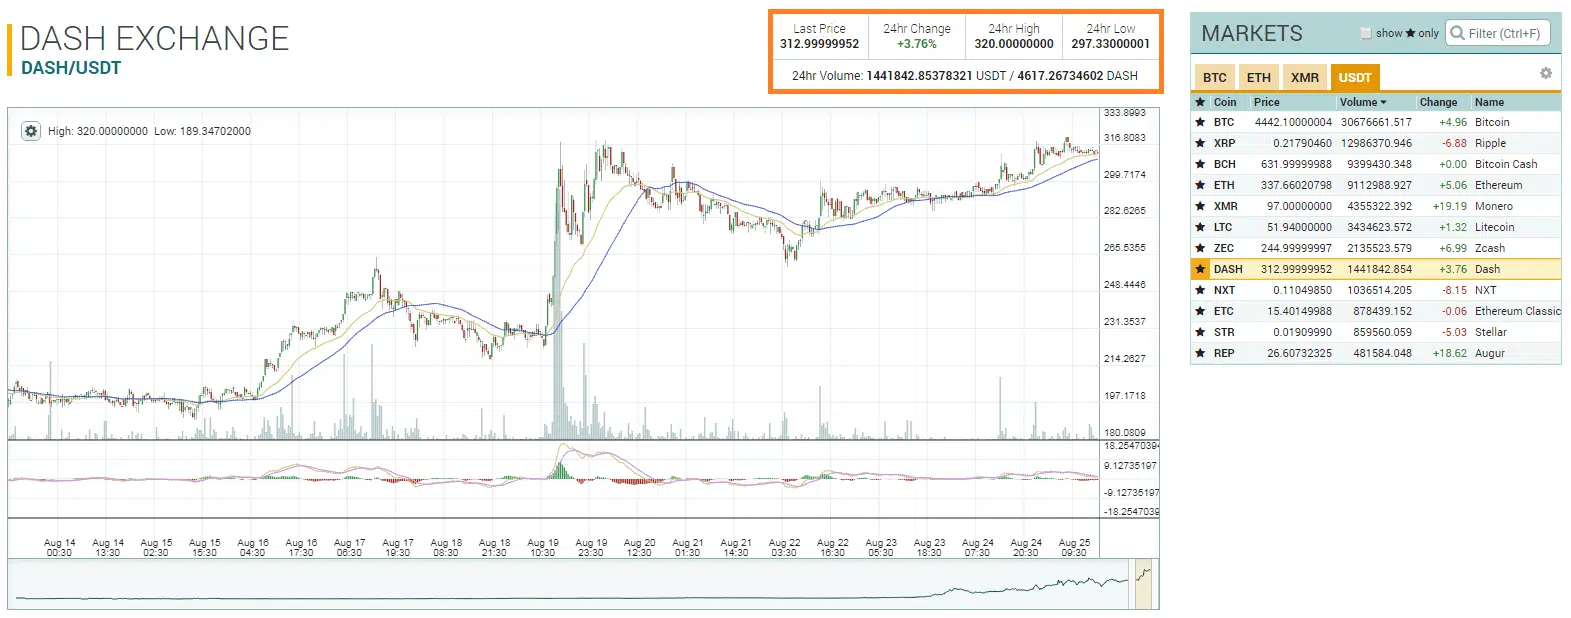
Task: Click the 24hr Change +3.76% value
Action: 916,44
